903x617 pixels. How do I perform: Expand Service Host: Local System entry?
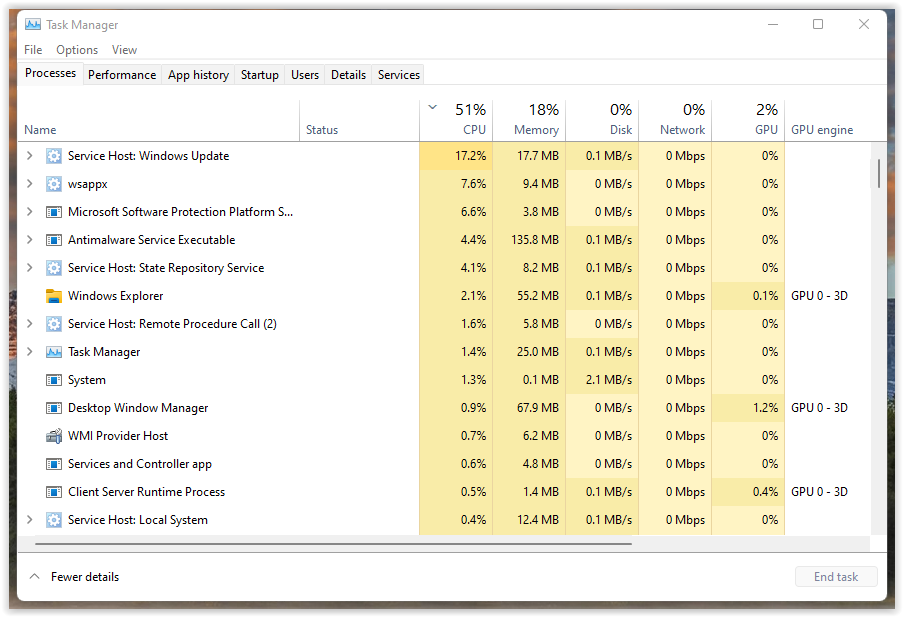[29, 520]
